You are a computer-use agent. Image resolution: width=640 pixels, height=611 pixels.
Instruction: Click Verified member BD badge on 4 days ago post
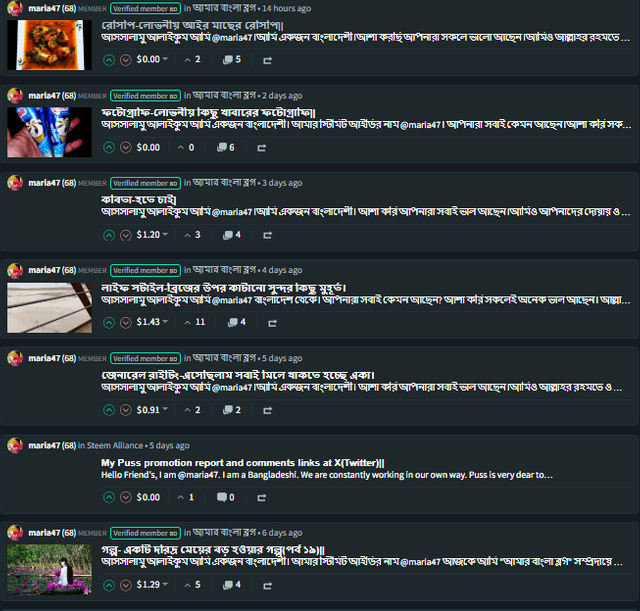click(x=145, y=270)
